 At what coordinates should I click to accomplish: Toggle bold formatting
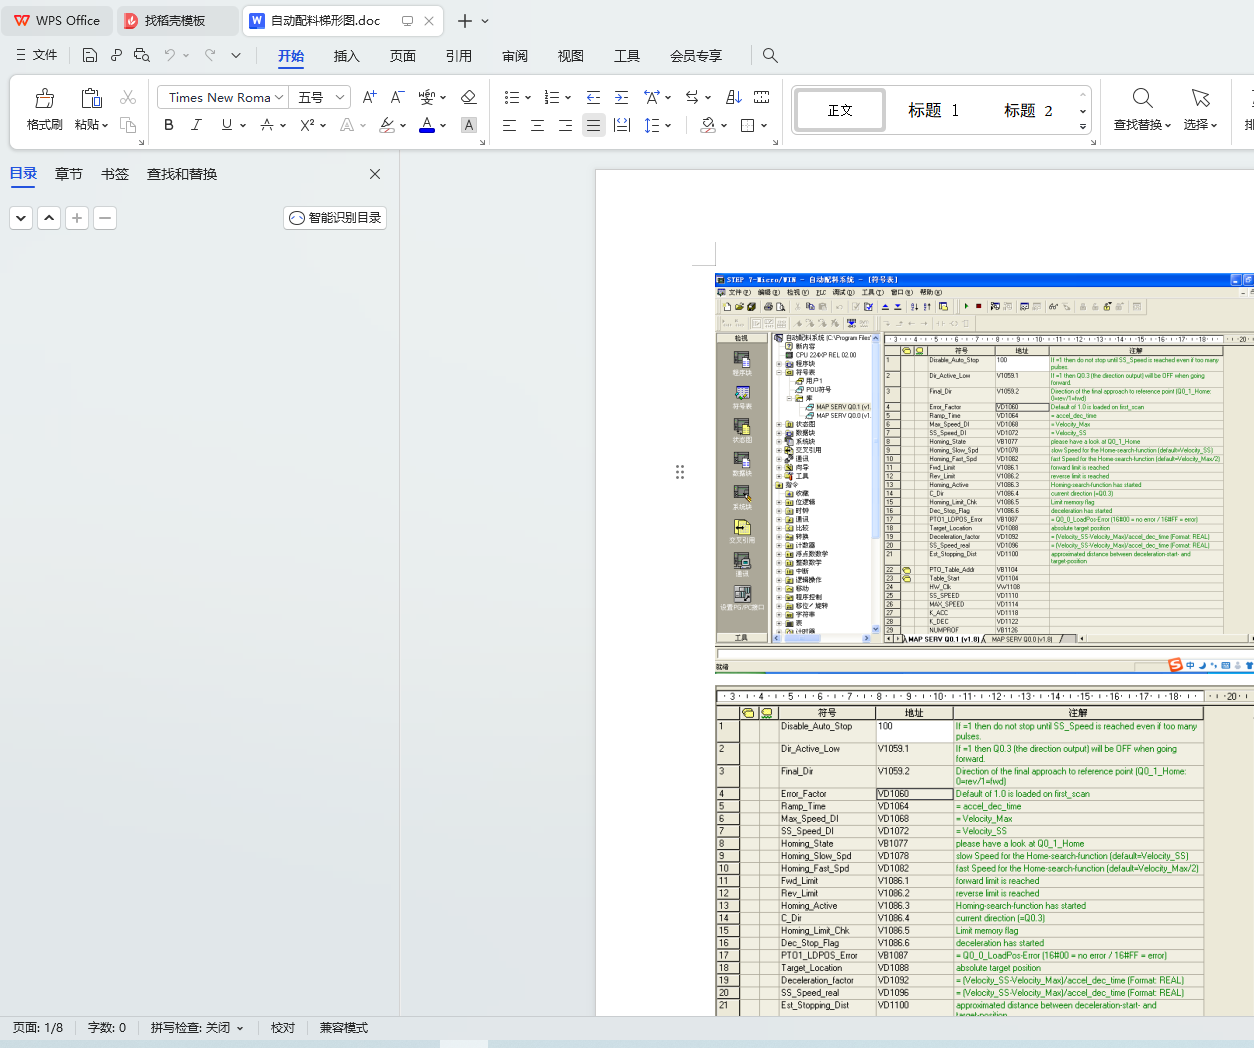click(168, 125)
